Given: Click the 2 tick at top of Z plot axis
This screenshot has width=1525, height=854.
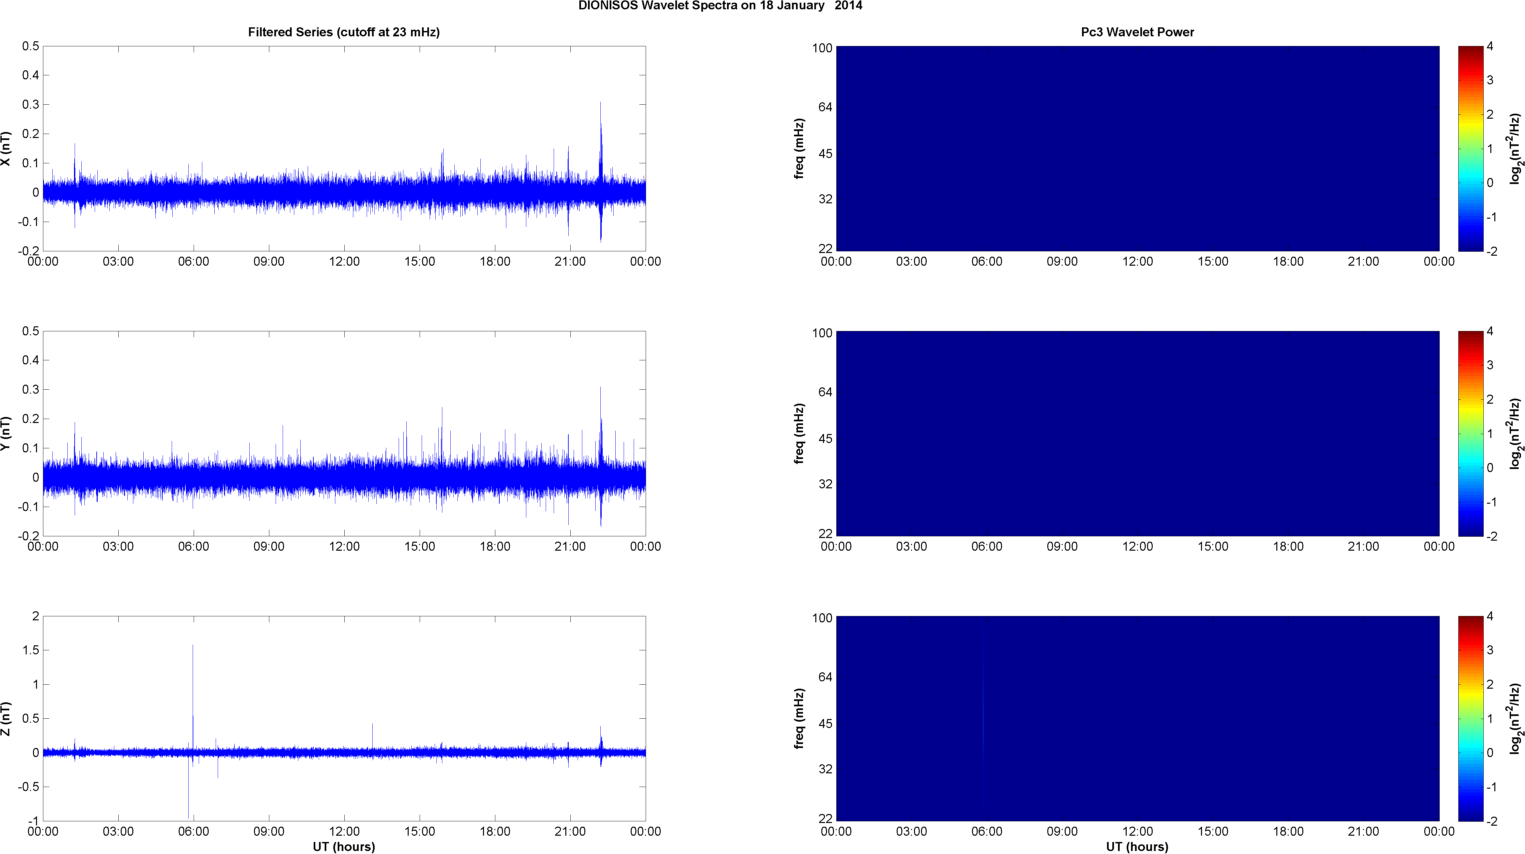Looking at the screenshot, I should (x=35, y=617).
